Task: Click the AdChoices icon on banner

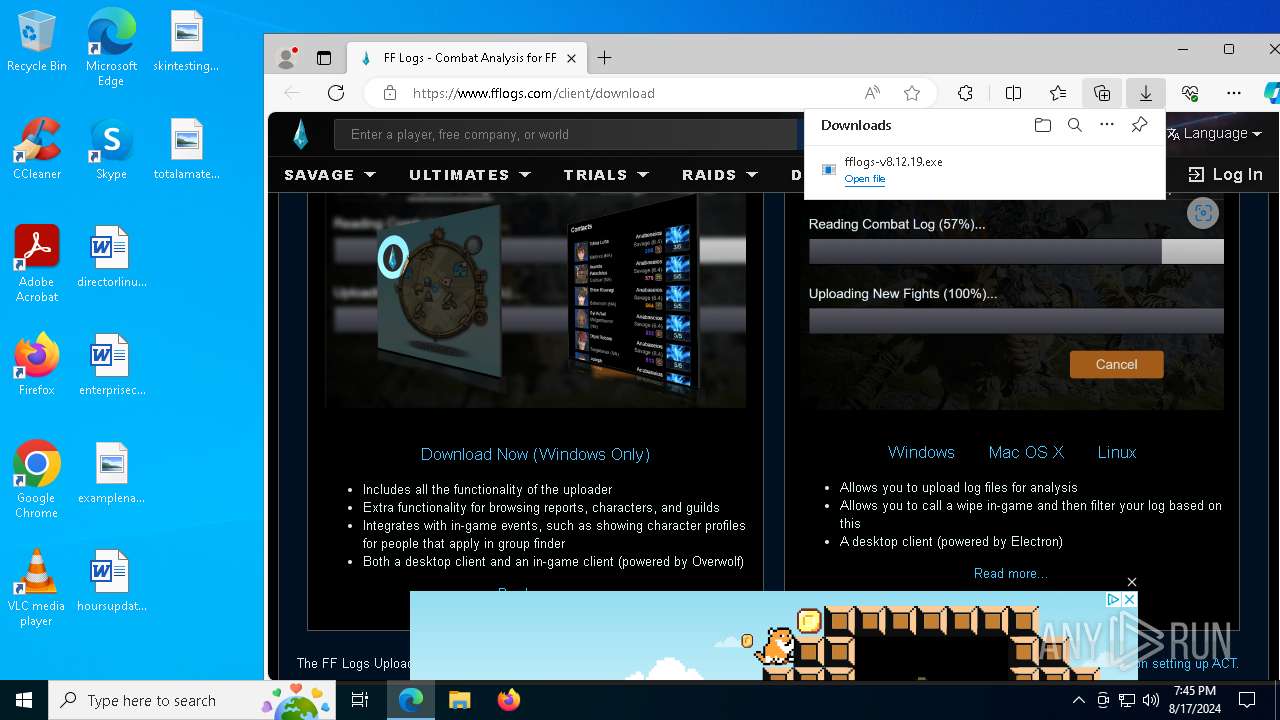Action: click(1112, 599)
